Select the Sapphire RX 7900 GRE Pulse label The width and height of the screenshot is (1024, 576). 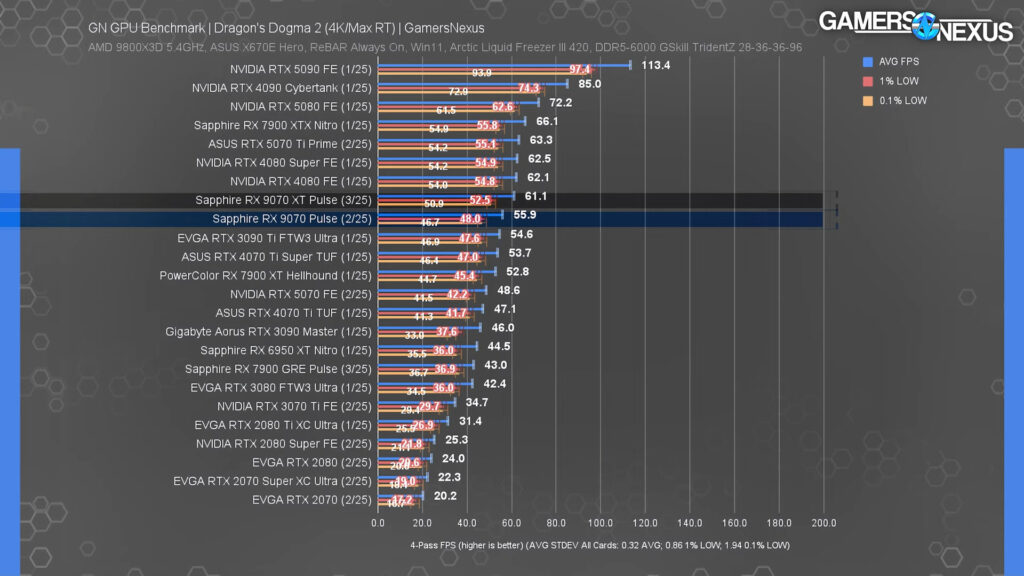pos(278,369)
